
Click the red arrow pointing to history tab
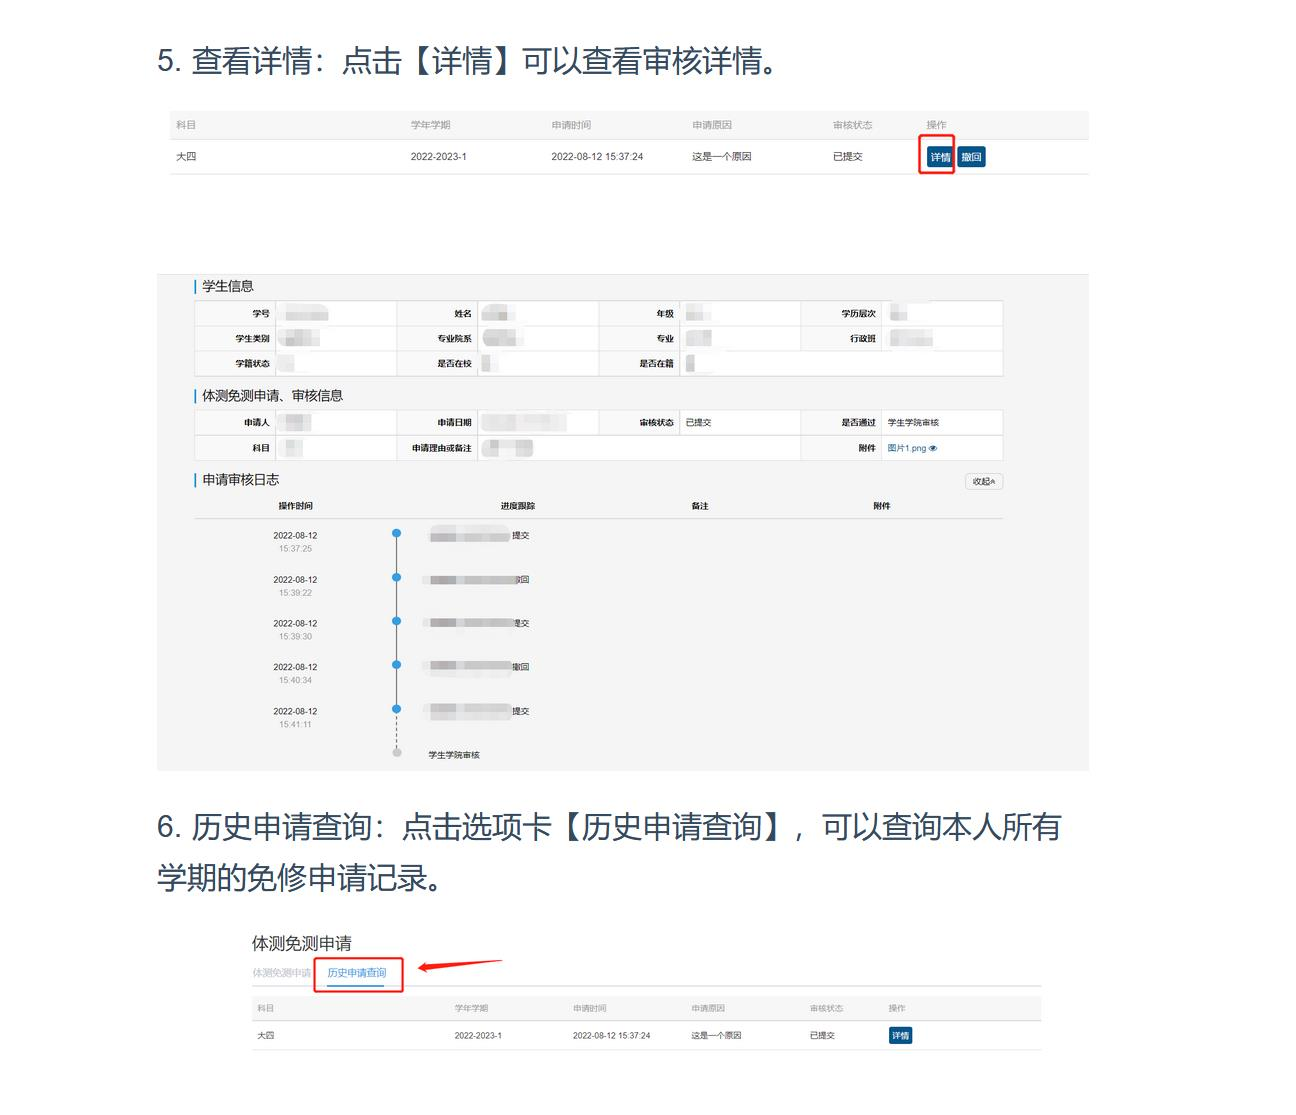pyautogui.click(x=458, y=965)
